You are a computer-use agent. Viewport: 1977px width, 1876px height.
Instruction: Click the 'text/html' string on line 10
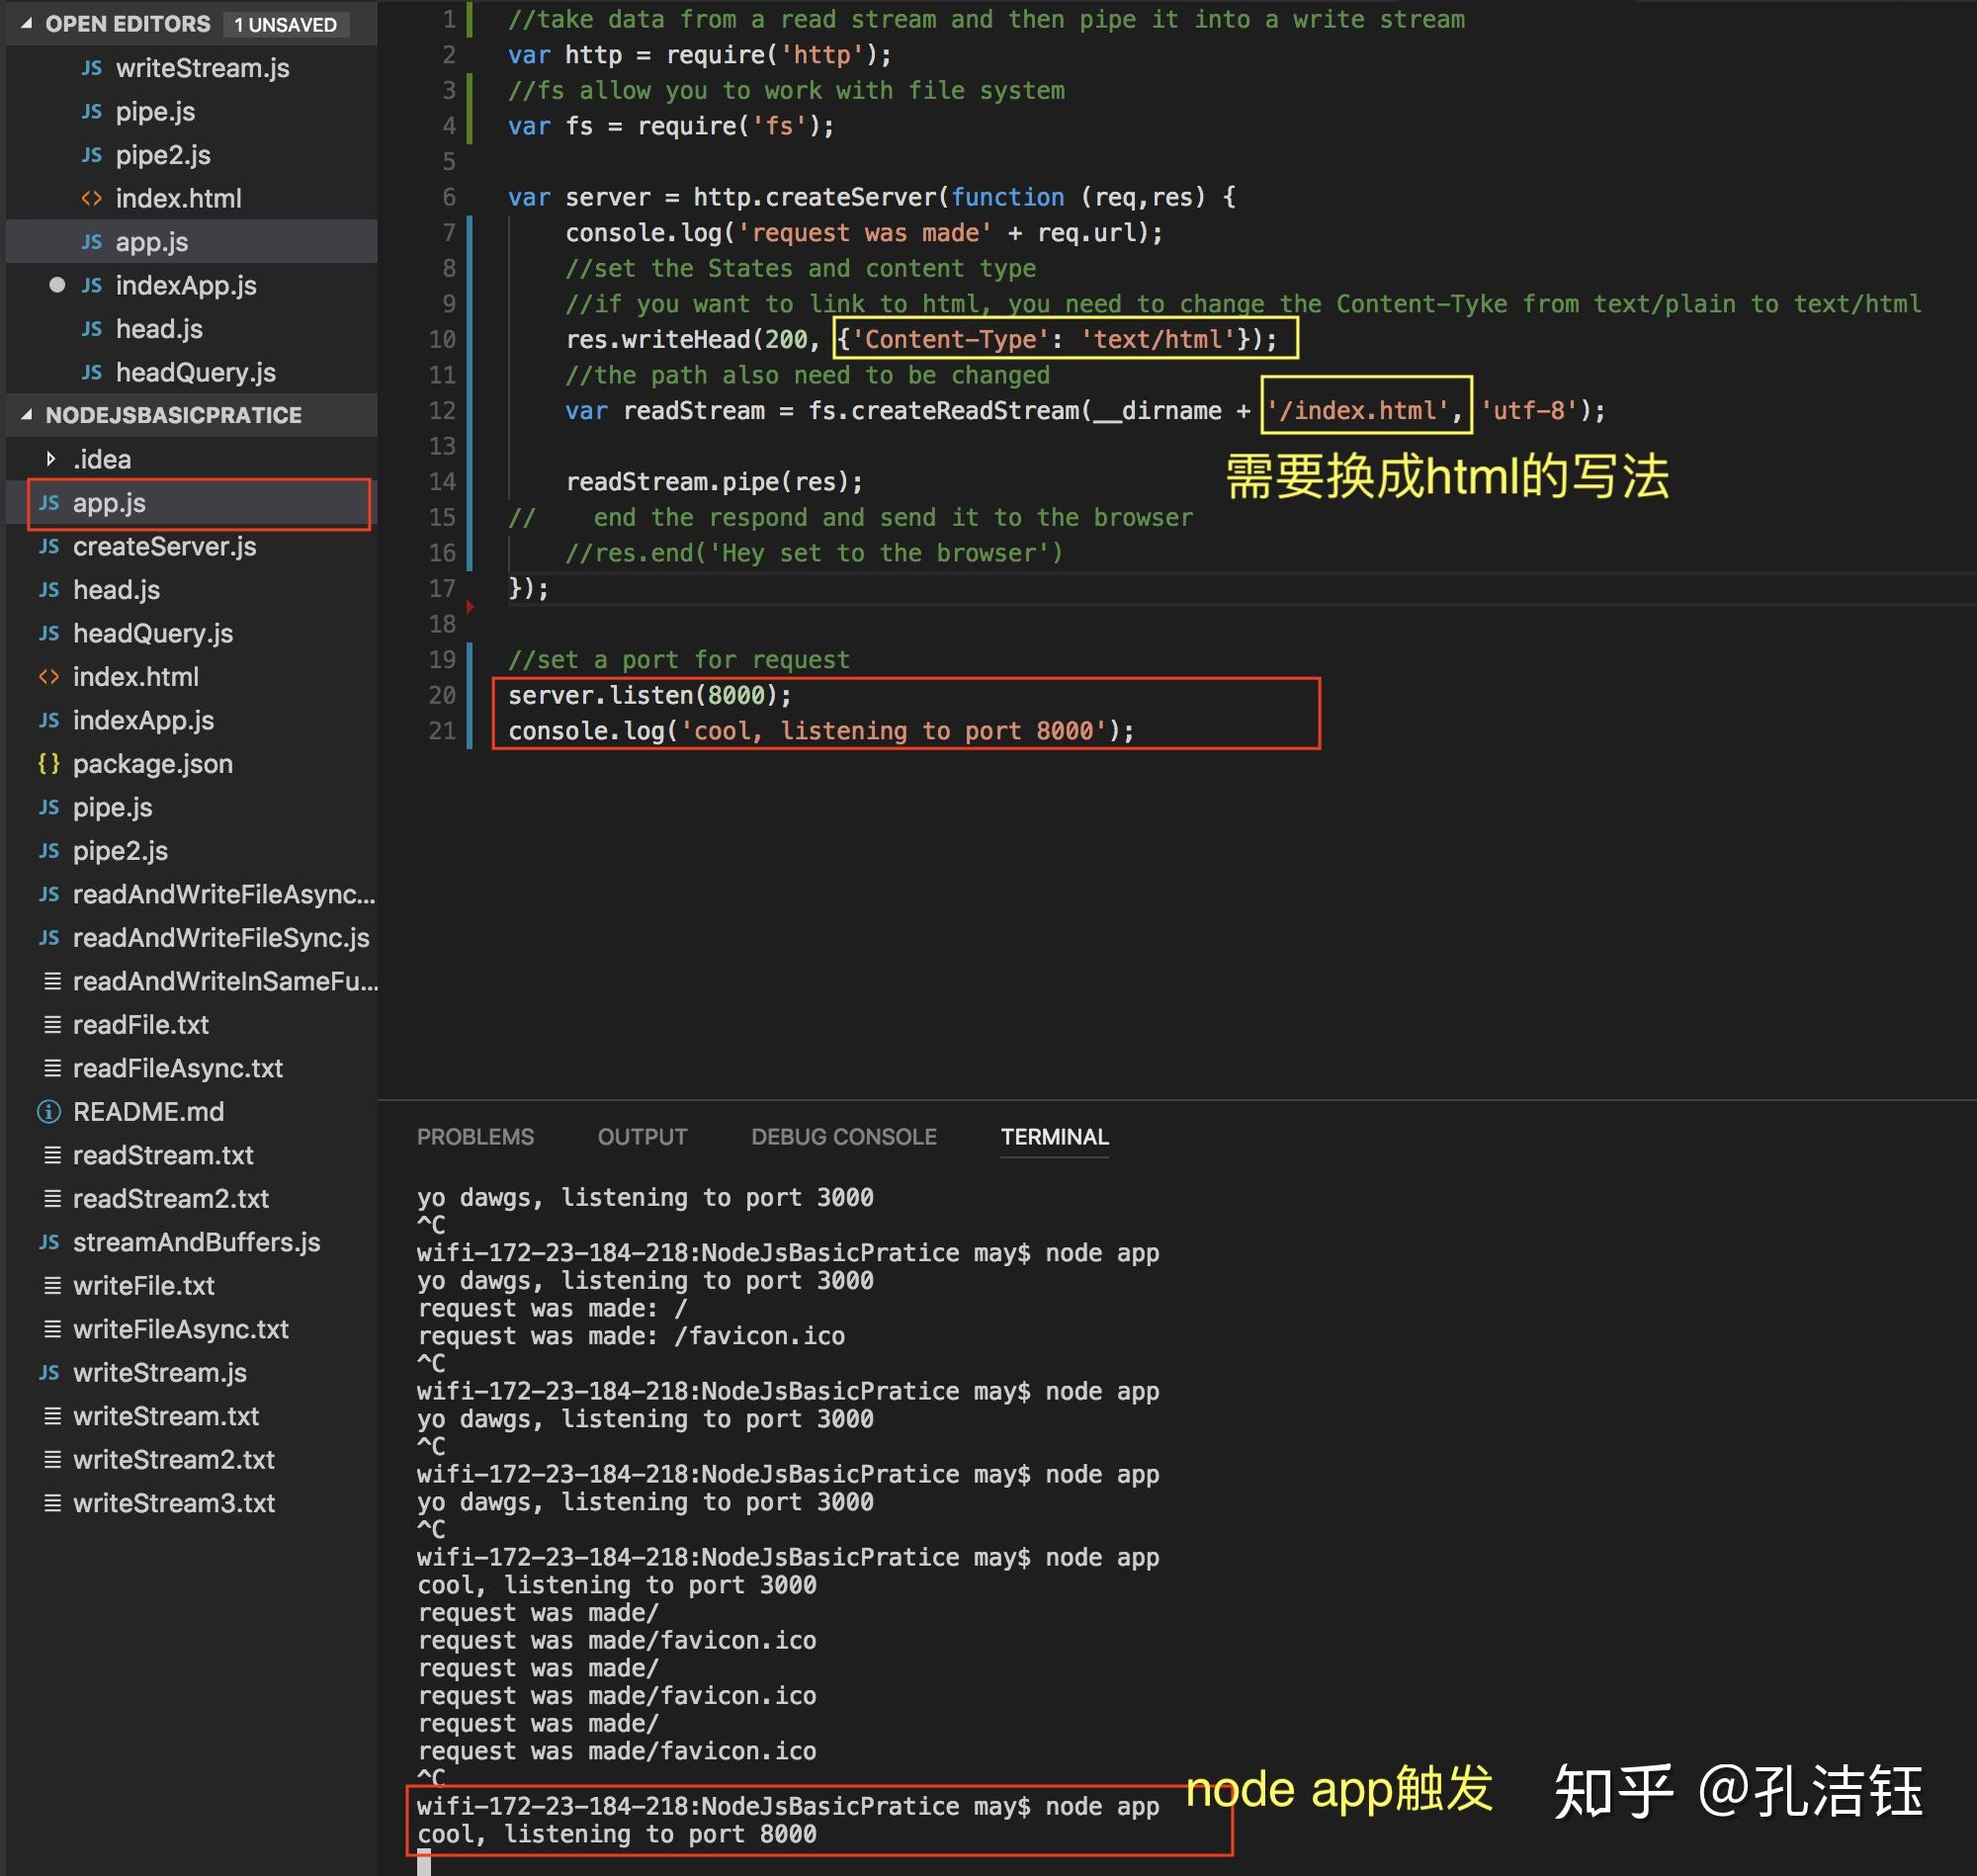coord(1158,339)
